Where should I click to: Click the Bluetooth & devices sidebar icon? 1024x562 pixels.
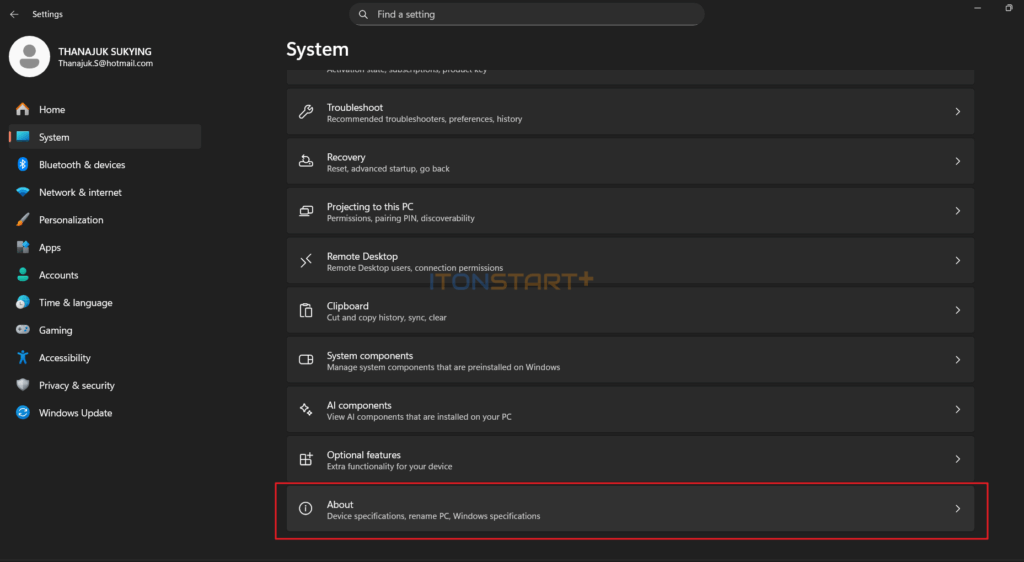click(22, 165)
